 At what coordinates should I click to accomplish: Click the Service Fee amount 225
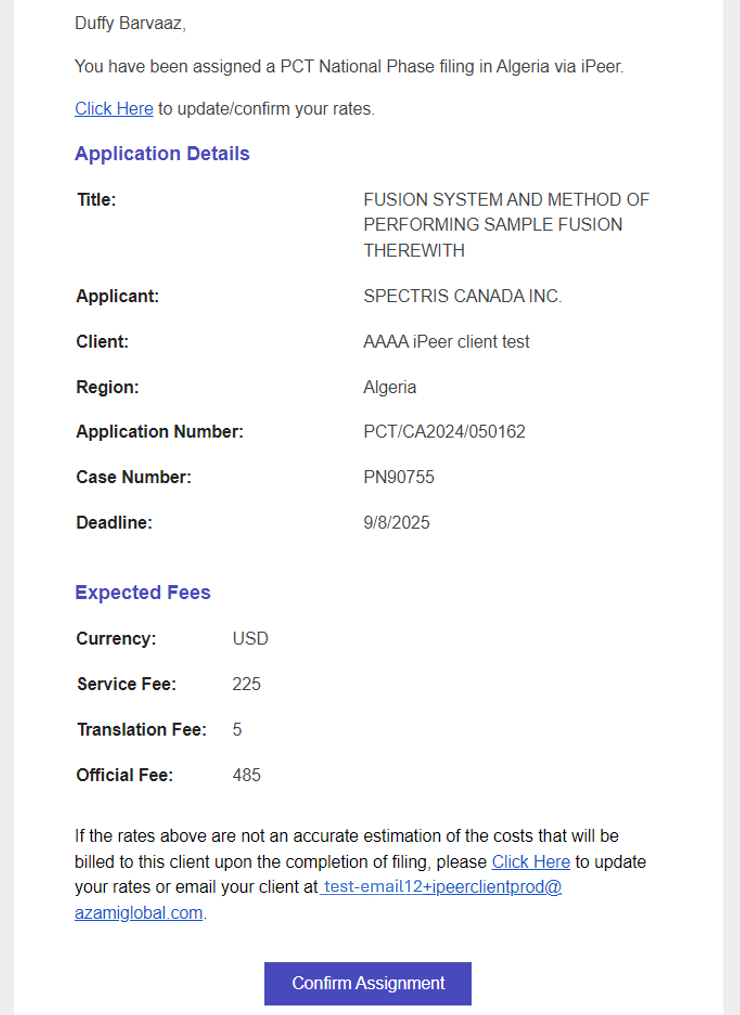coord(246,685)
